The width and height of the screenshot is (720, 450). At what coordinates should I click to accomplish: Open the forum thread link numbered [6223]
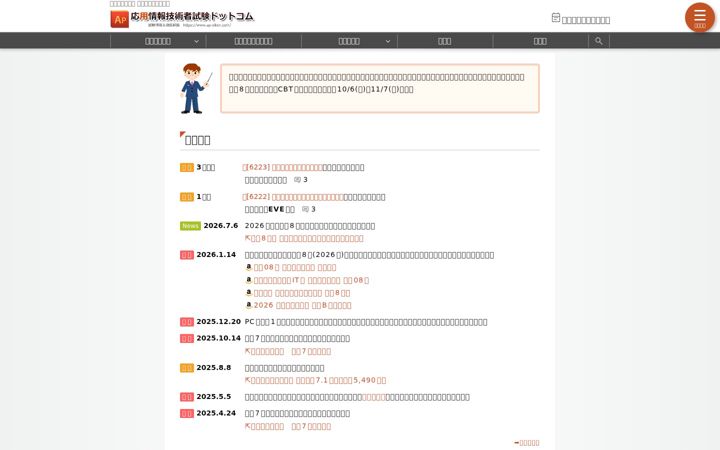point(282,167)
